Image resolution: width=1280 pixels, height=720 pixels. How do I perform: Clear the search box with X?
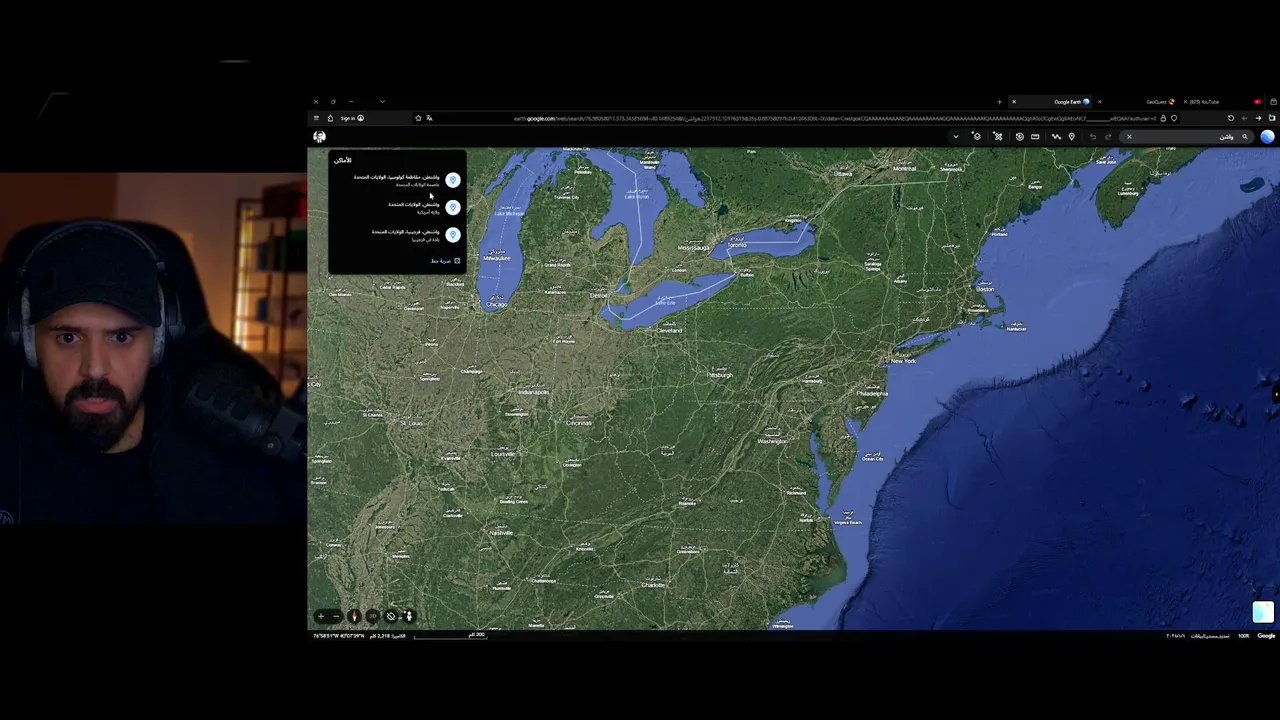tap(1129, 137)
